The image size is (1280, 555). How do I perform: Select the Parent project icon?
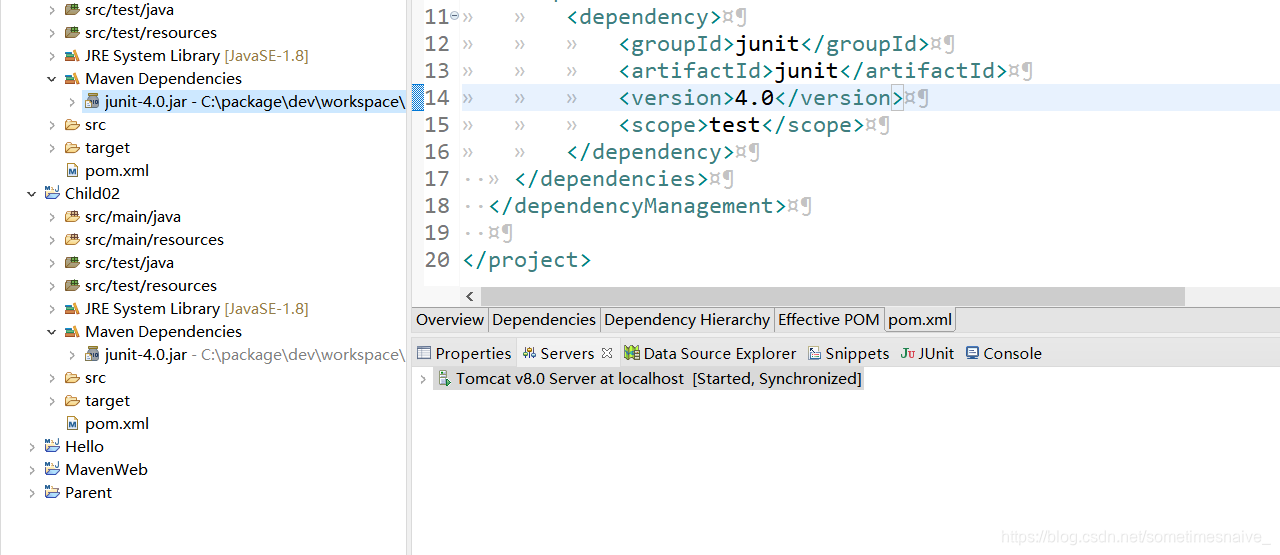[x=52, y=492]
